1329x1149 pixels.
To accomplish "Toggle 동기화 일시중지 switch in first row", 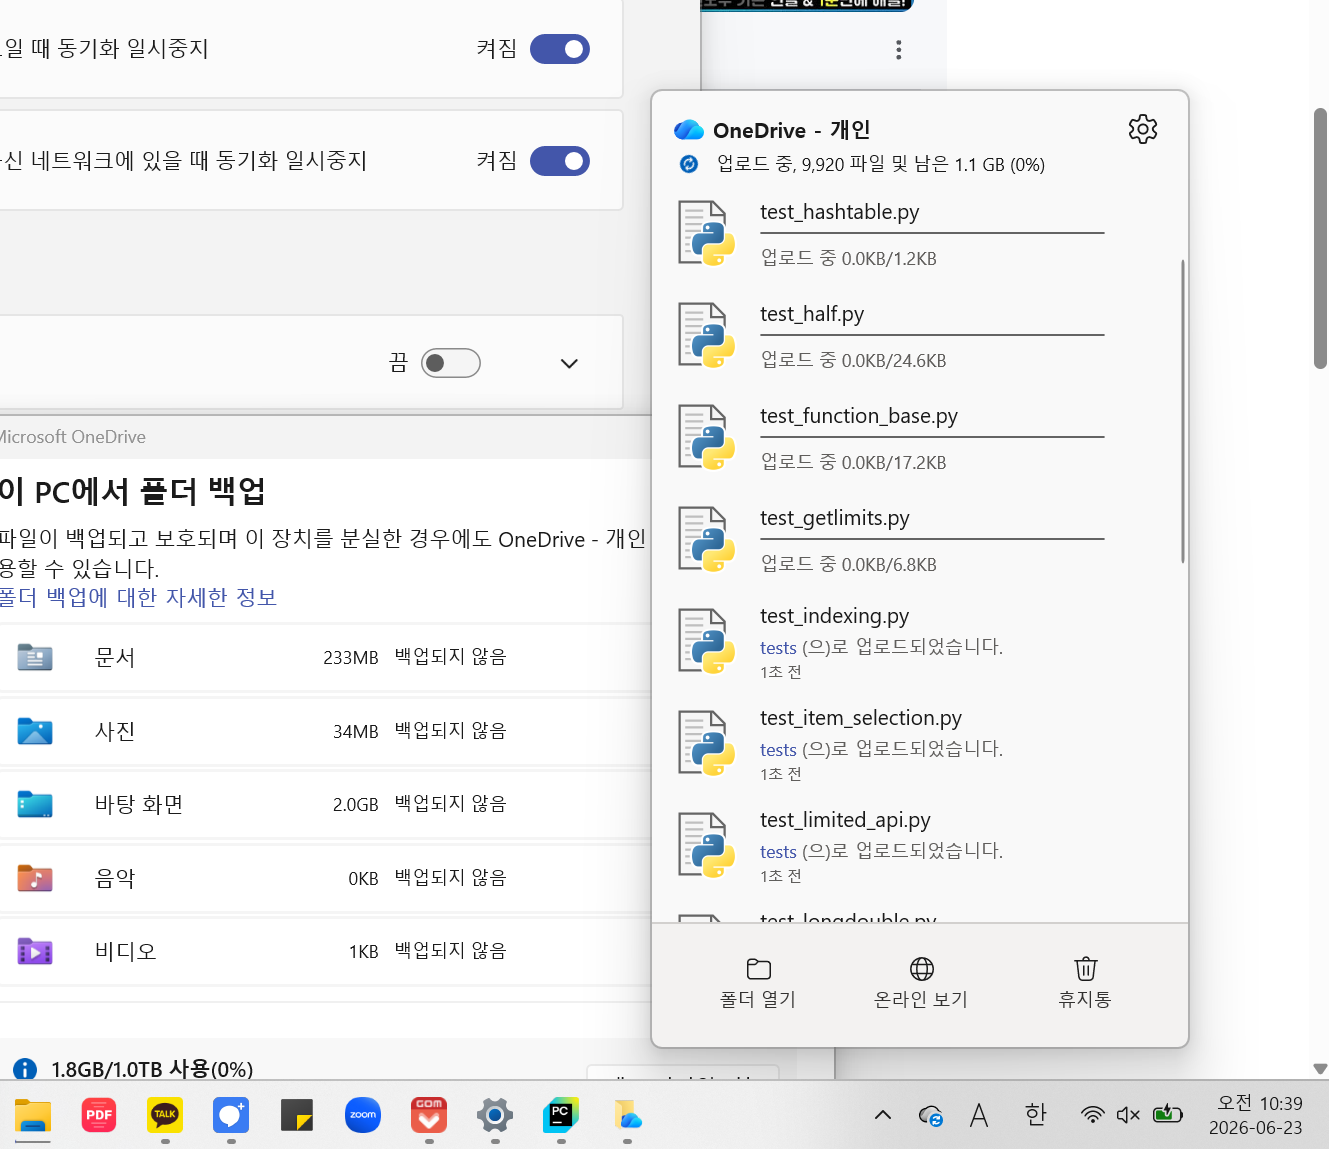I will 560,49.
